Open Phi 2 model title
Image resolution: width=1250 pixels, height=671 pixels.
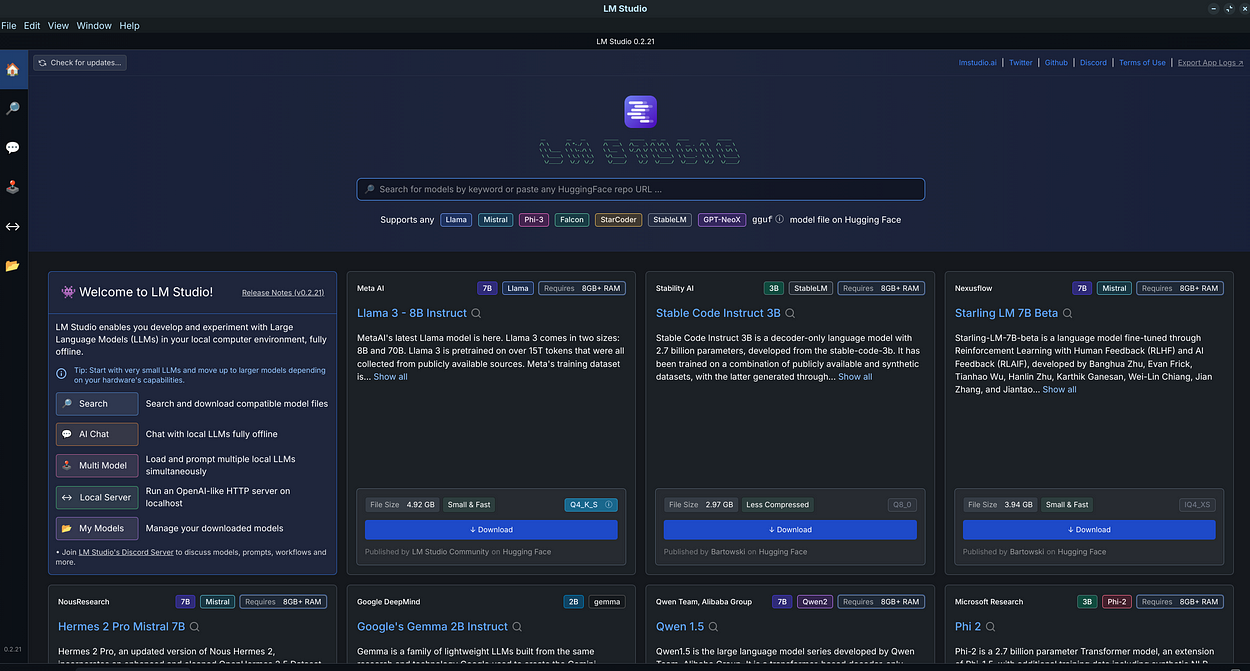(968, 627)
